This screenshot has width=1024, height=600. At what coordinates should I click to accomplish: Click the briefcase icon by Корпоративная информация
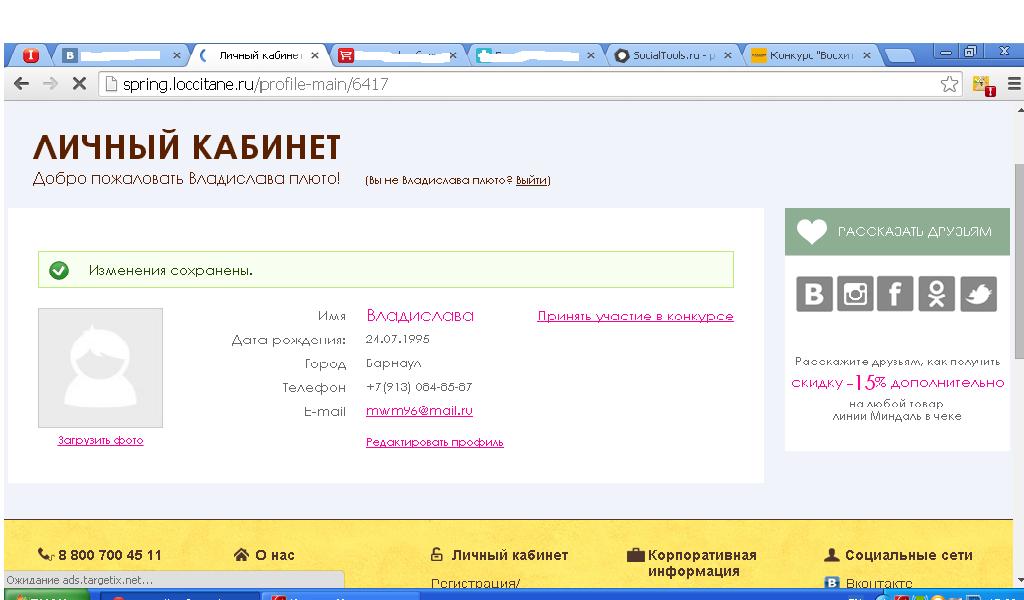coord(635,555)
